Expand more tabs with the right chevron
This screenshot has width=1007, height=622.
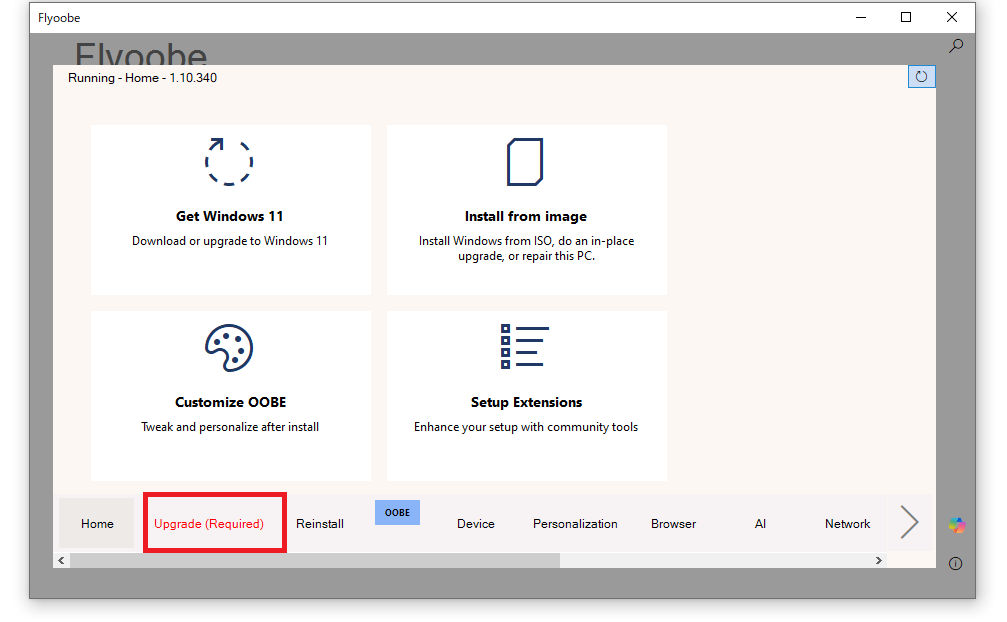click(908, 522)
